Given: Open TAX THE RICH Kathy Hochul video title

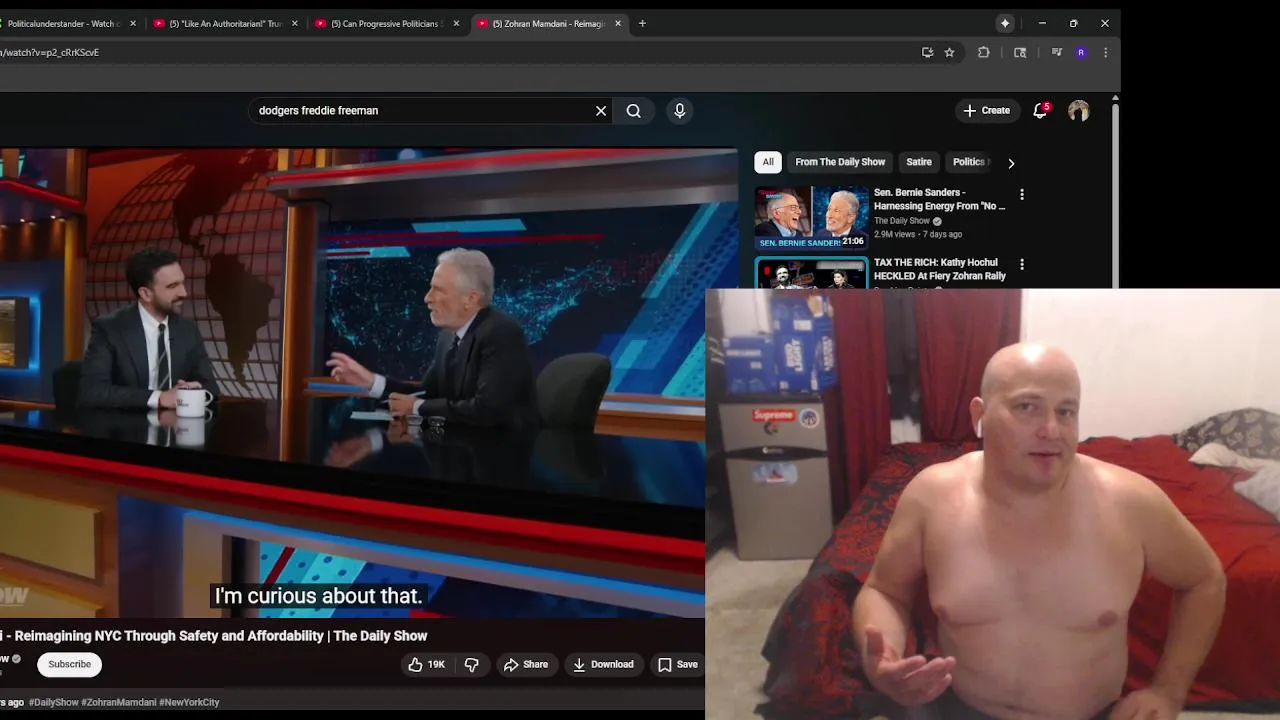Looking at the screenshot, I should [x=940, y=269].
